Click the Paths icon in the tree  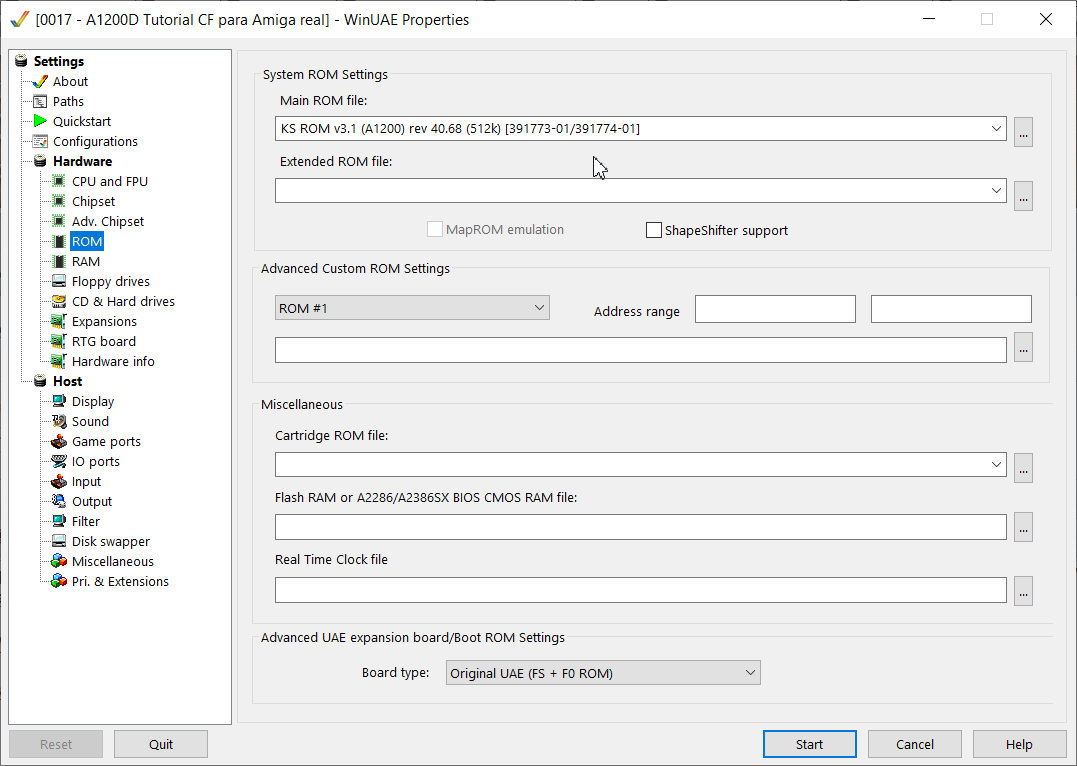click(40, 101)
